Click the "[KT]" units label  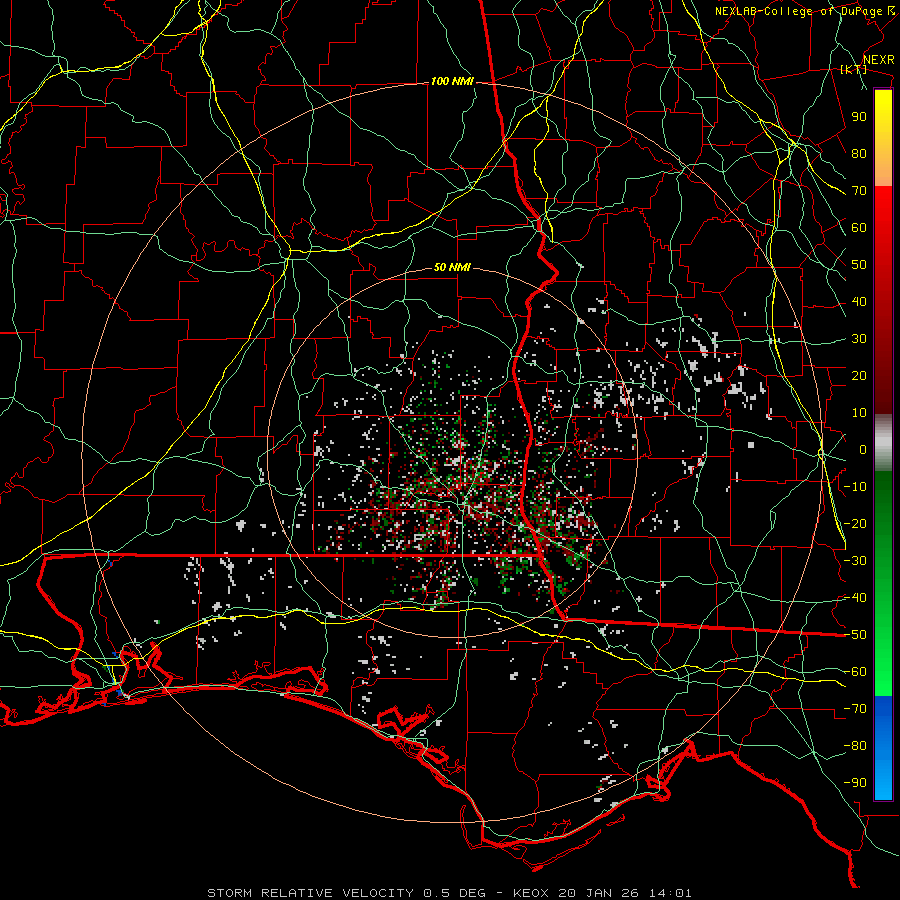tap(853, 69)
